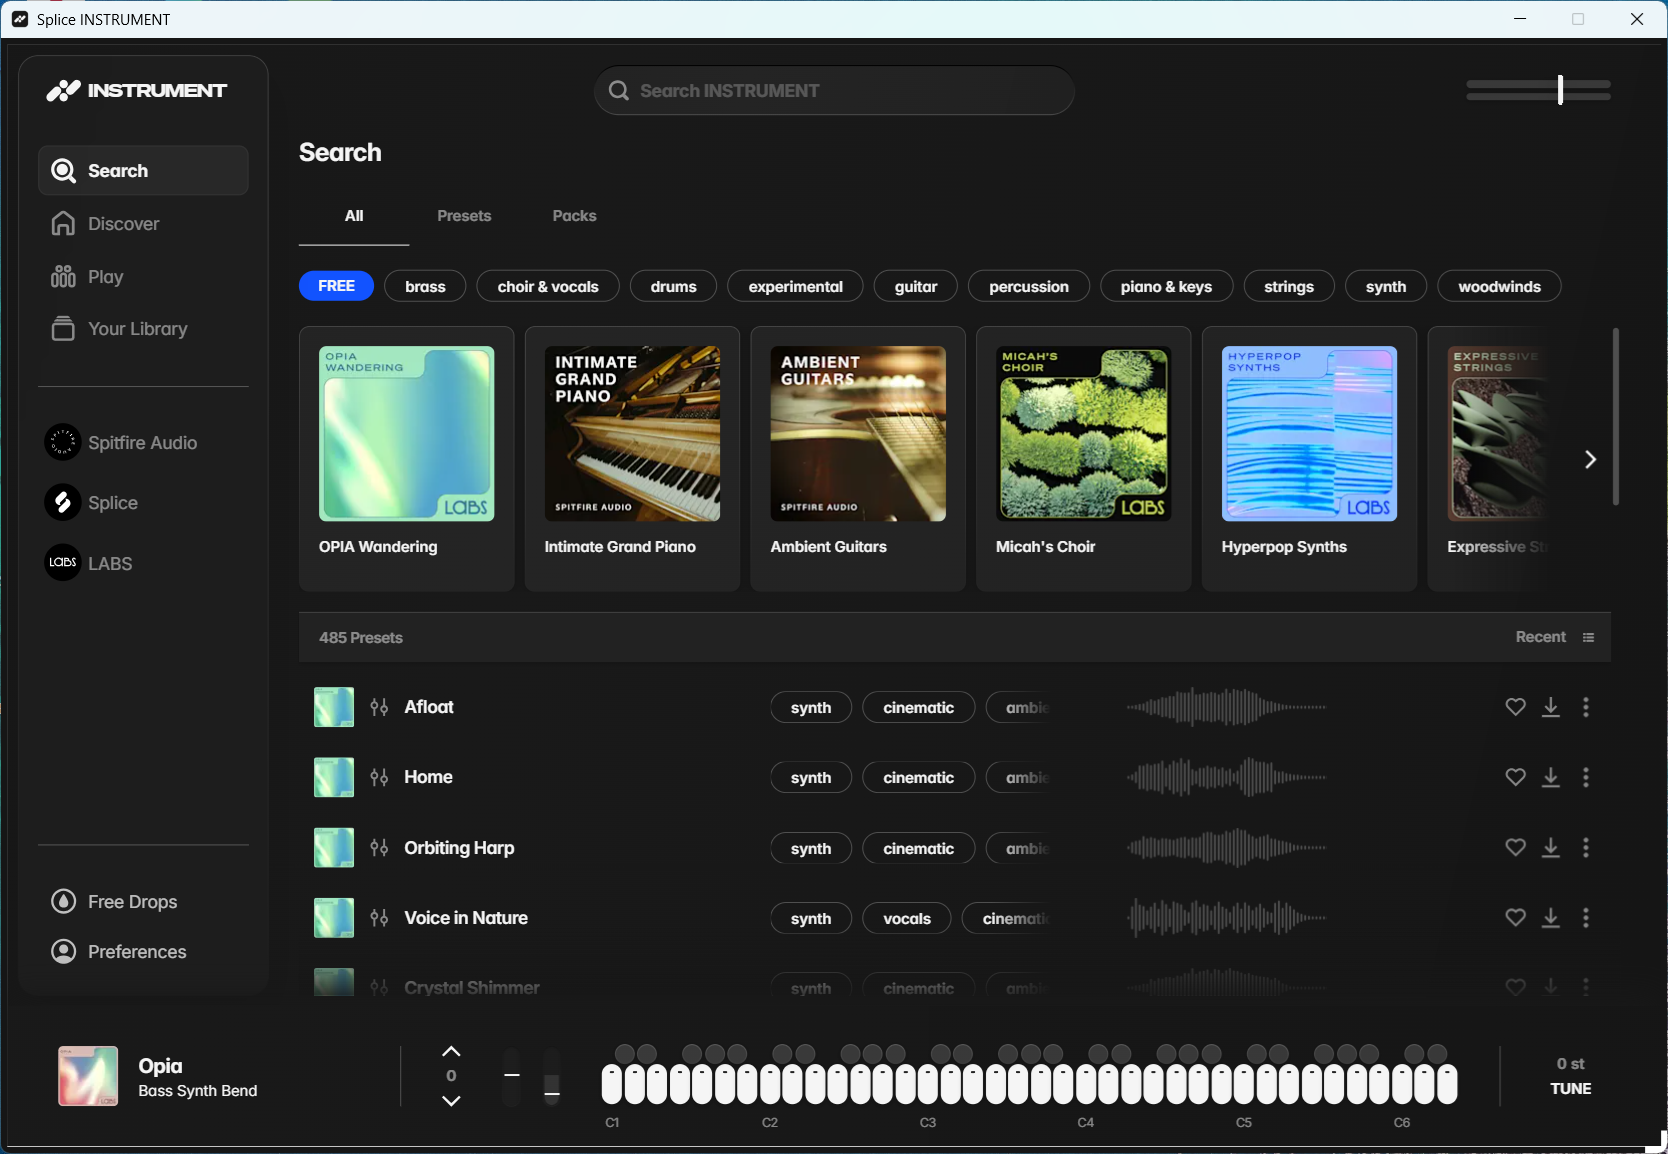
Task: Click the results list scrollbar
Action: pos(1615,416)
